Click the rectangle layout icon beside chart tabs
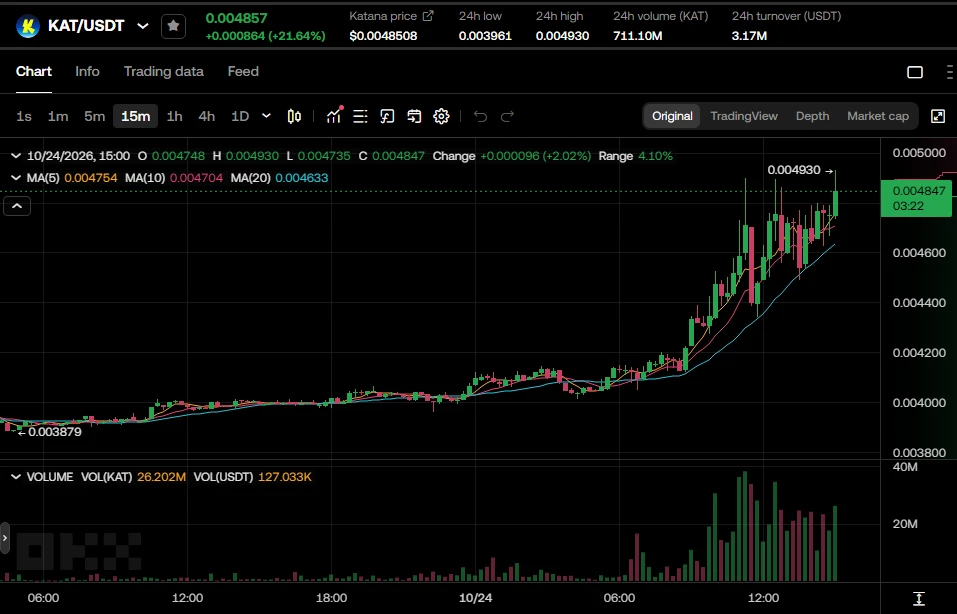 (x=915, y=72)
